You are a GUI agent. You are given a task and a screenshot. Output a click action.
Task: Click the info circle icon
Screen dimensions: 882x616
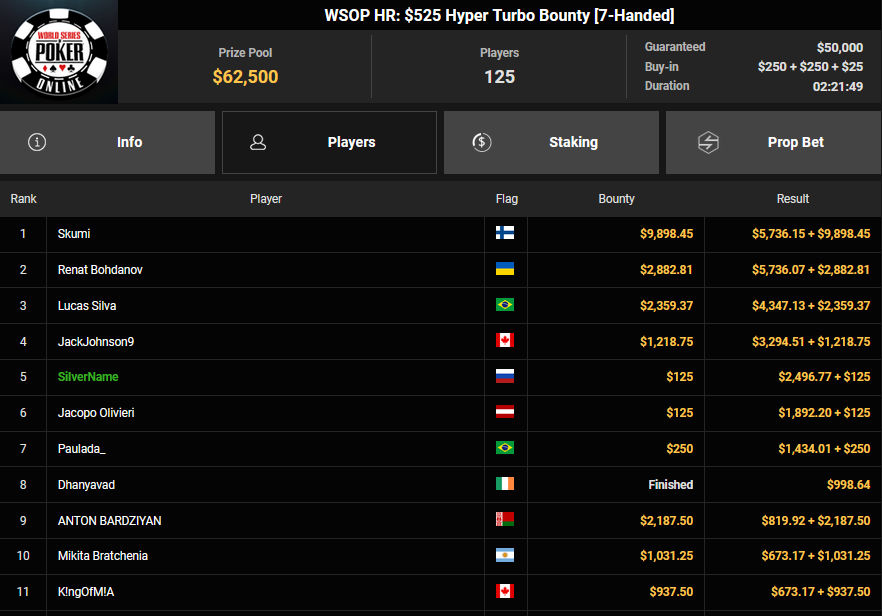(38, 142)
